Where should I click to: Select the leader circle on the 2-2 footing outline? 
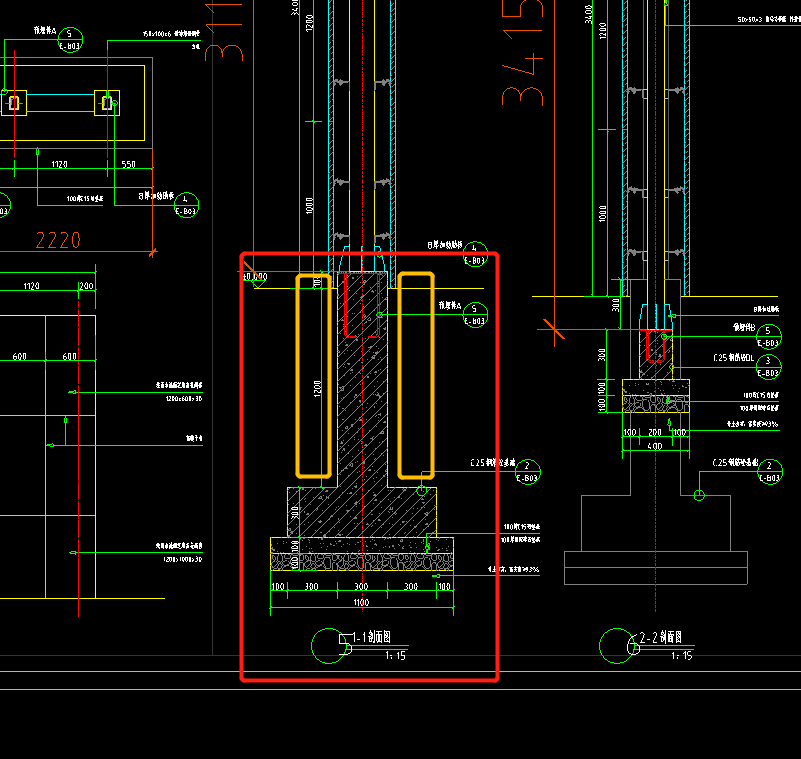(699, 495)
